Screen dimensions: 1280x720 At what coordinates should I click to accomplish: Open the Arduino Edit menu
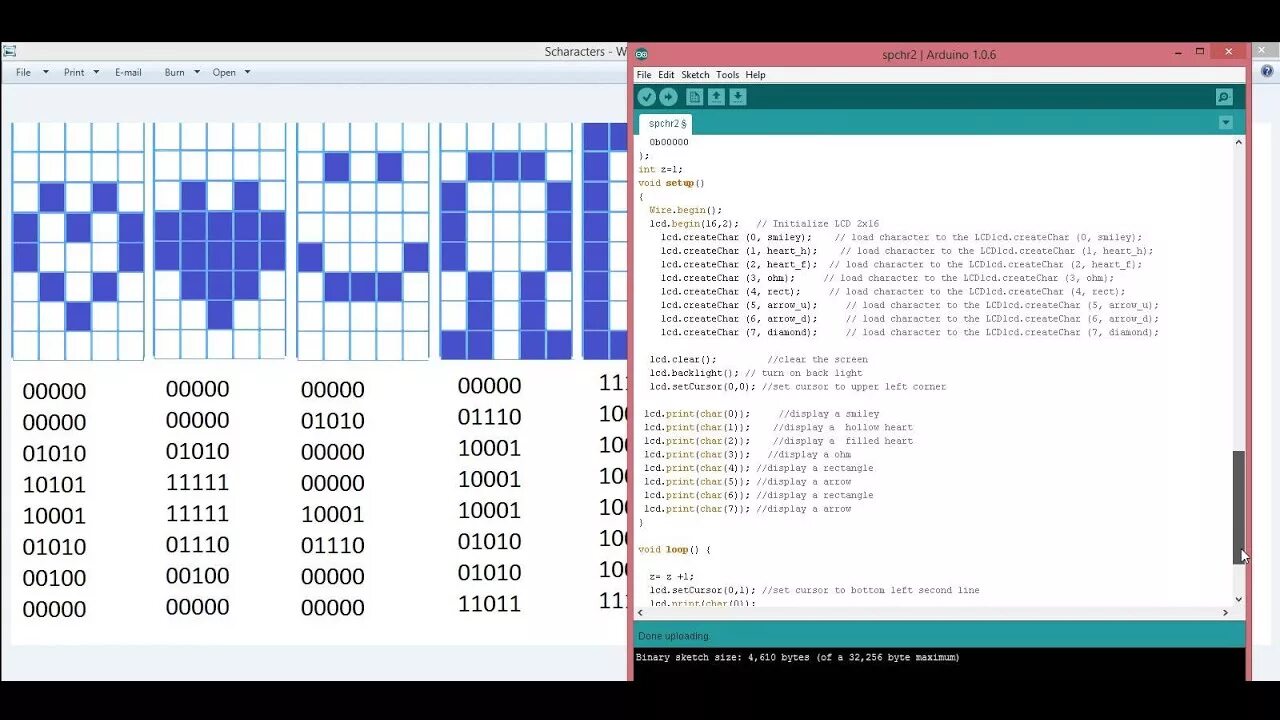coord(666,75)
